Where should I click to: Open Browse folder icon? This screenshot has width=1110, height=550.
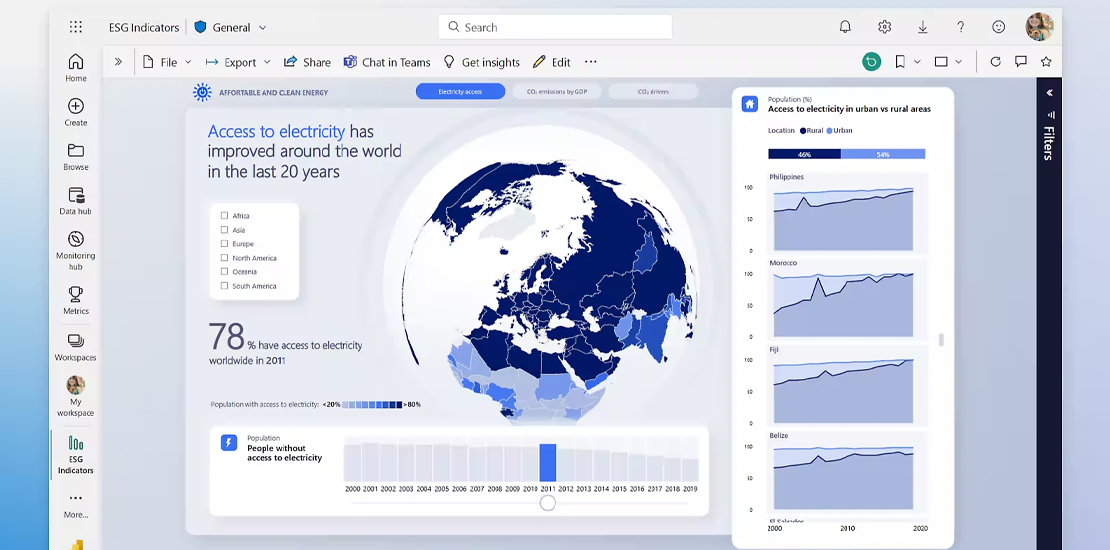pos(76,156)
